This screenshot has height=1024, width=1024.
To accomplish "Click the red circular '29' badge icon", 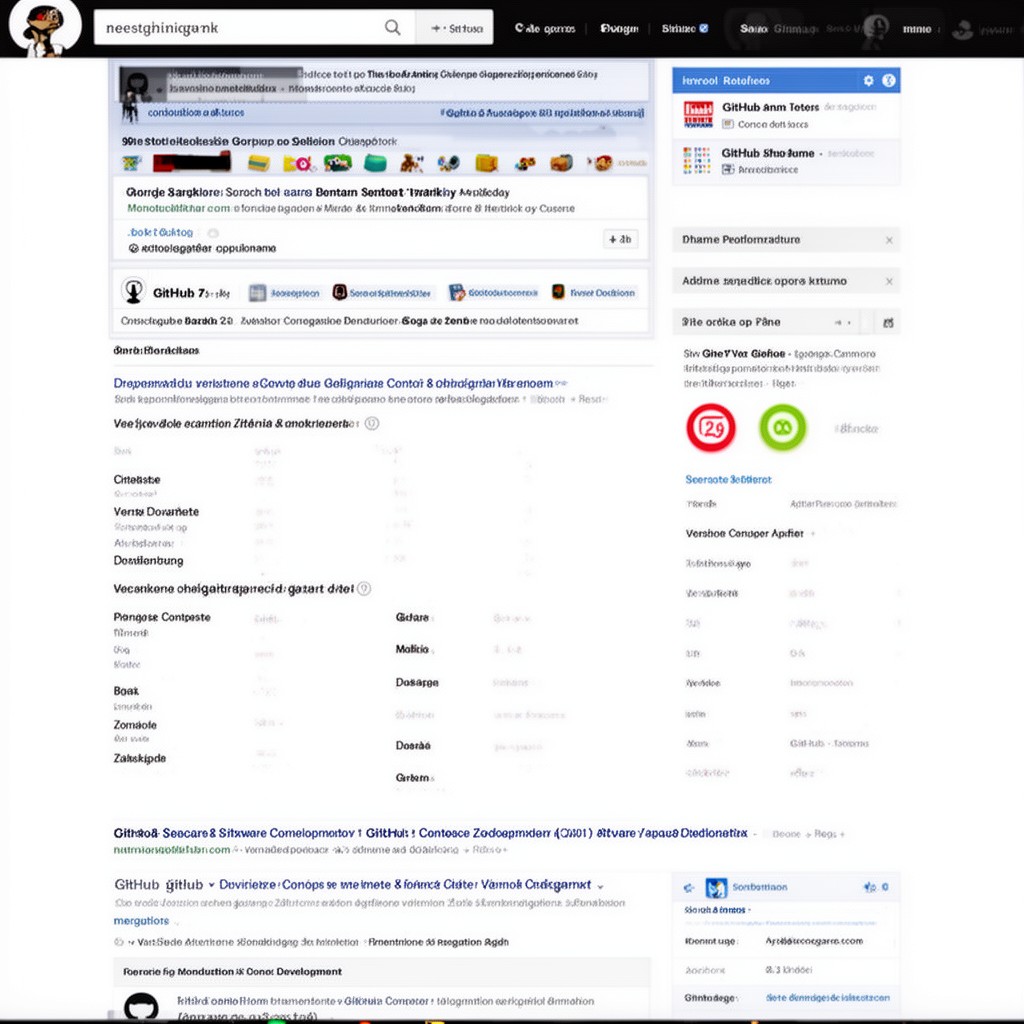I will click(x=711, y=428).
